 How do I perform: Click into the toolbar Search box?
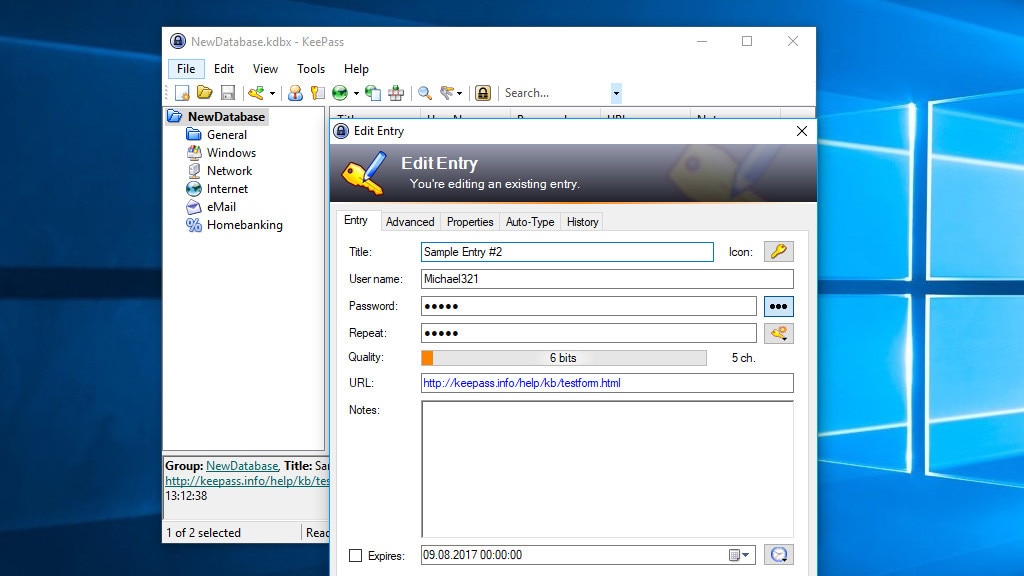click(x=556, y=93)
